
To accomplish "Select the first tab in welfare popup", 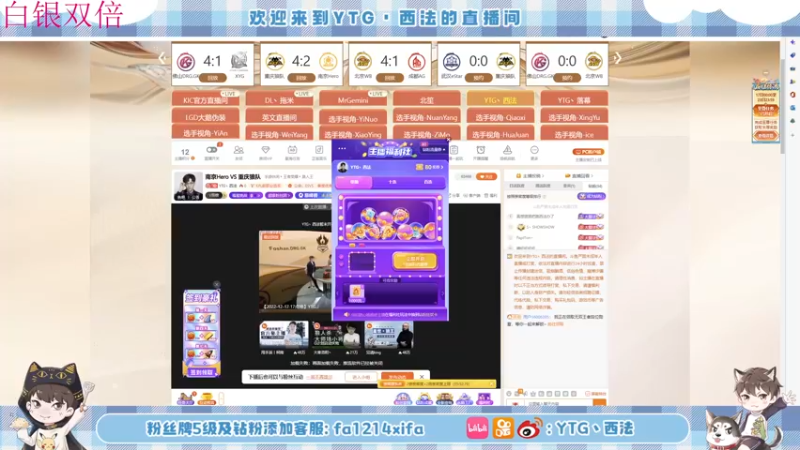I will (354, 182).
